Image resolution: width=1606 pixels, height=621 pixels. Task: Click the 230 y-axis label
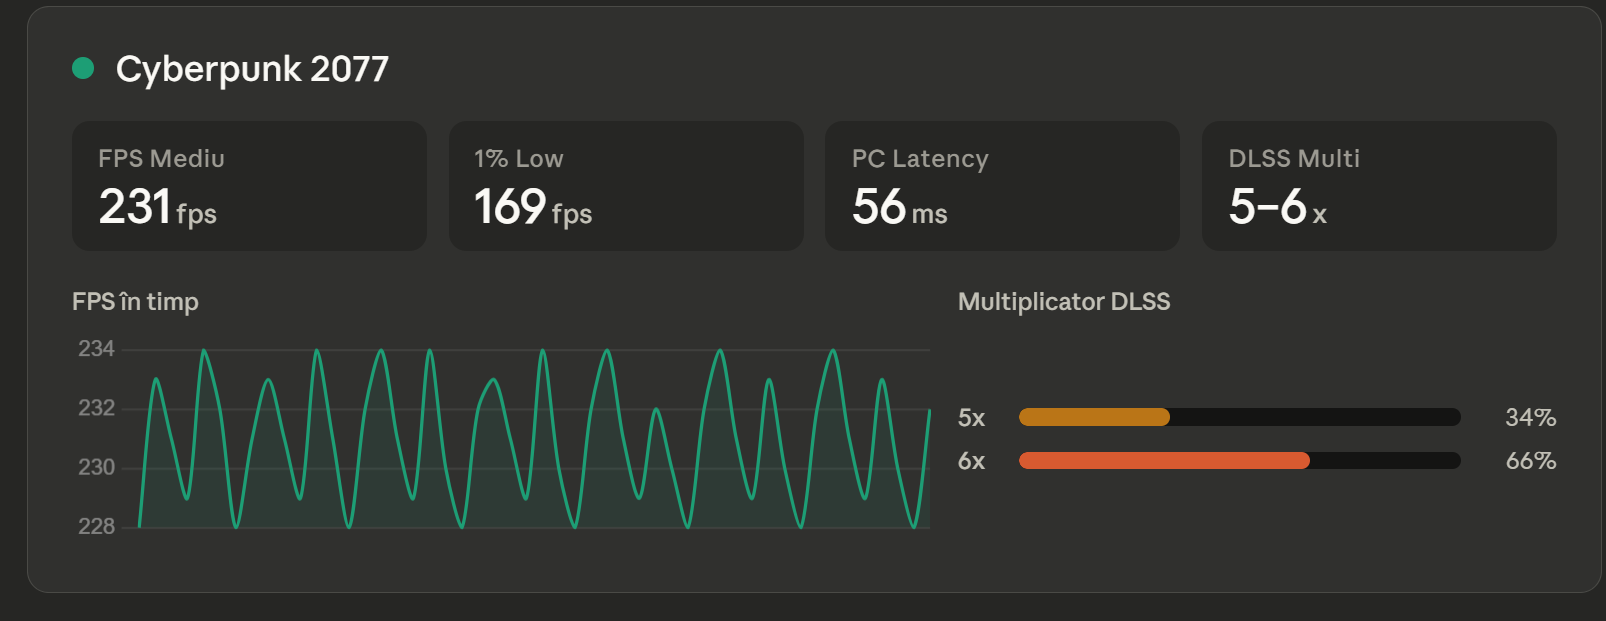tap(96, 467)
